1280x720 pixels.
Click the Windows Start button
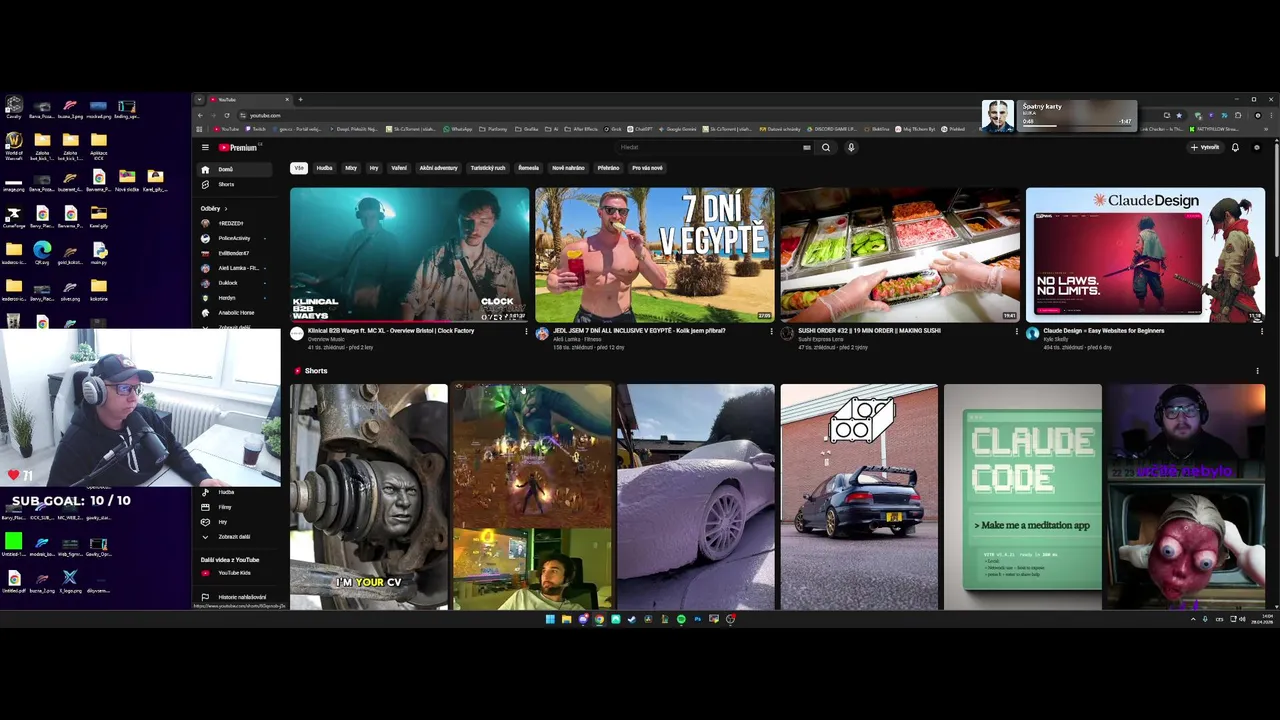pos(550,619)
